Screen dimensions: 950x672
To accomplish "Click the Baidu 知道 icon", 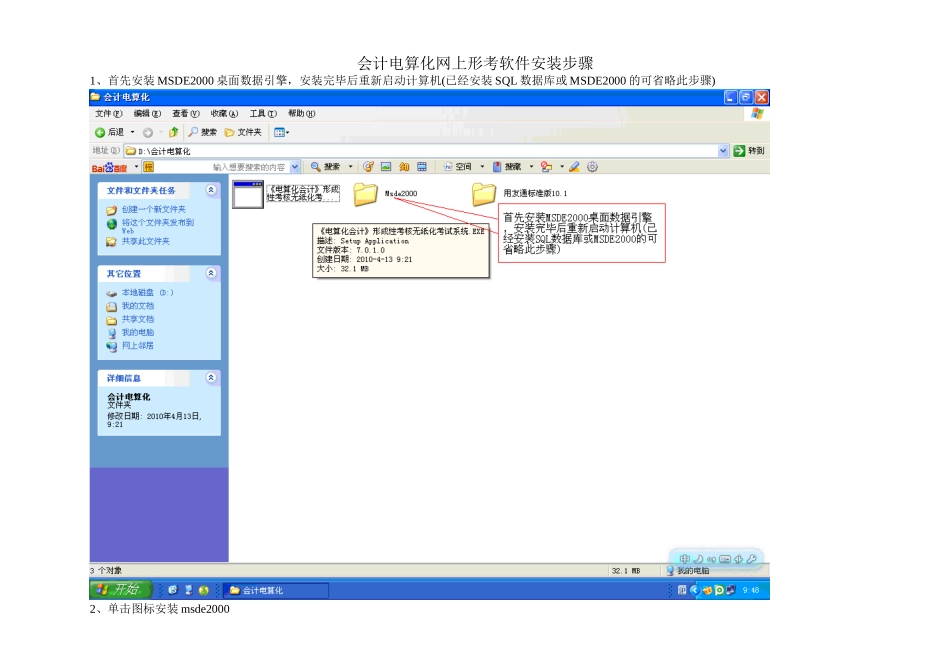I will tap(404, 167).
